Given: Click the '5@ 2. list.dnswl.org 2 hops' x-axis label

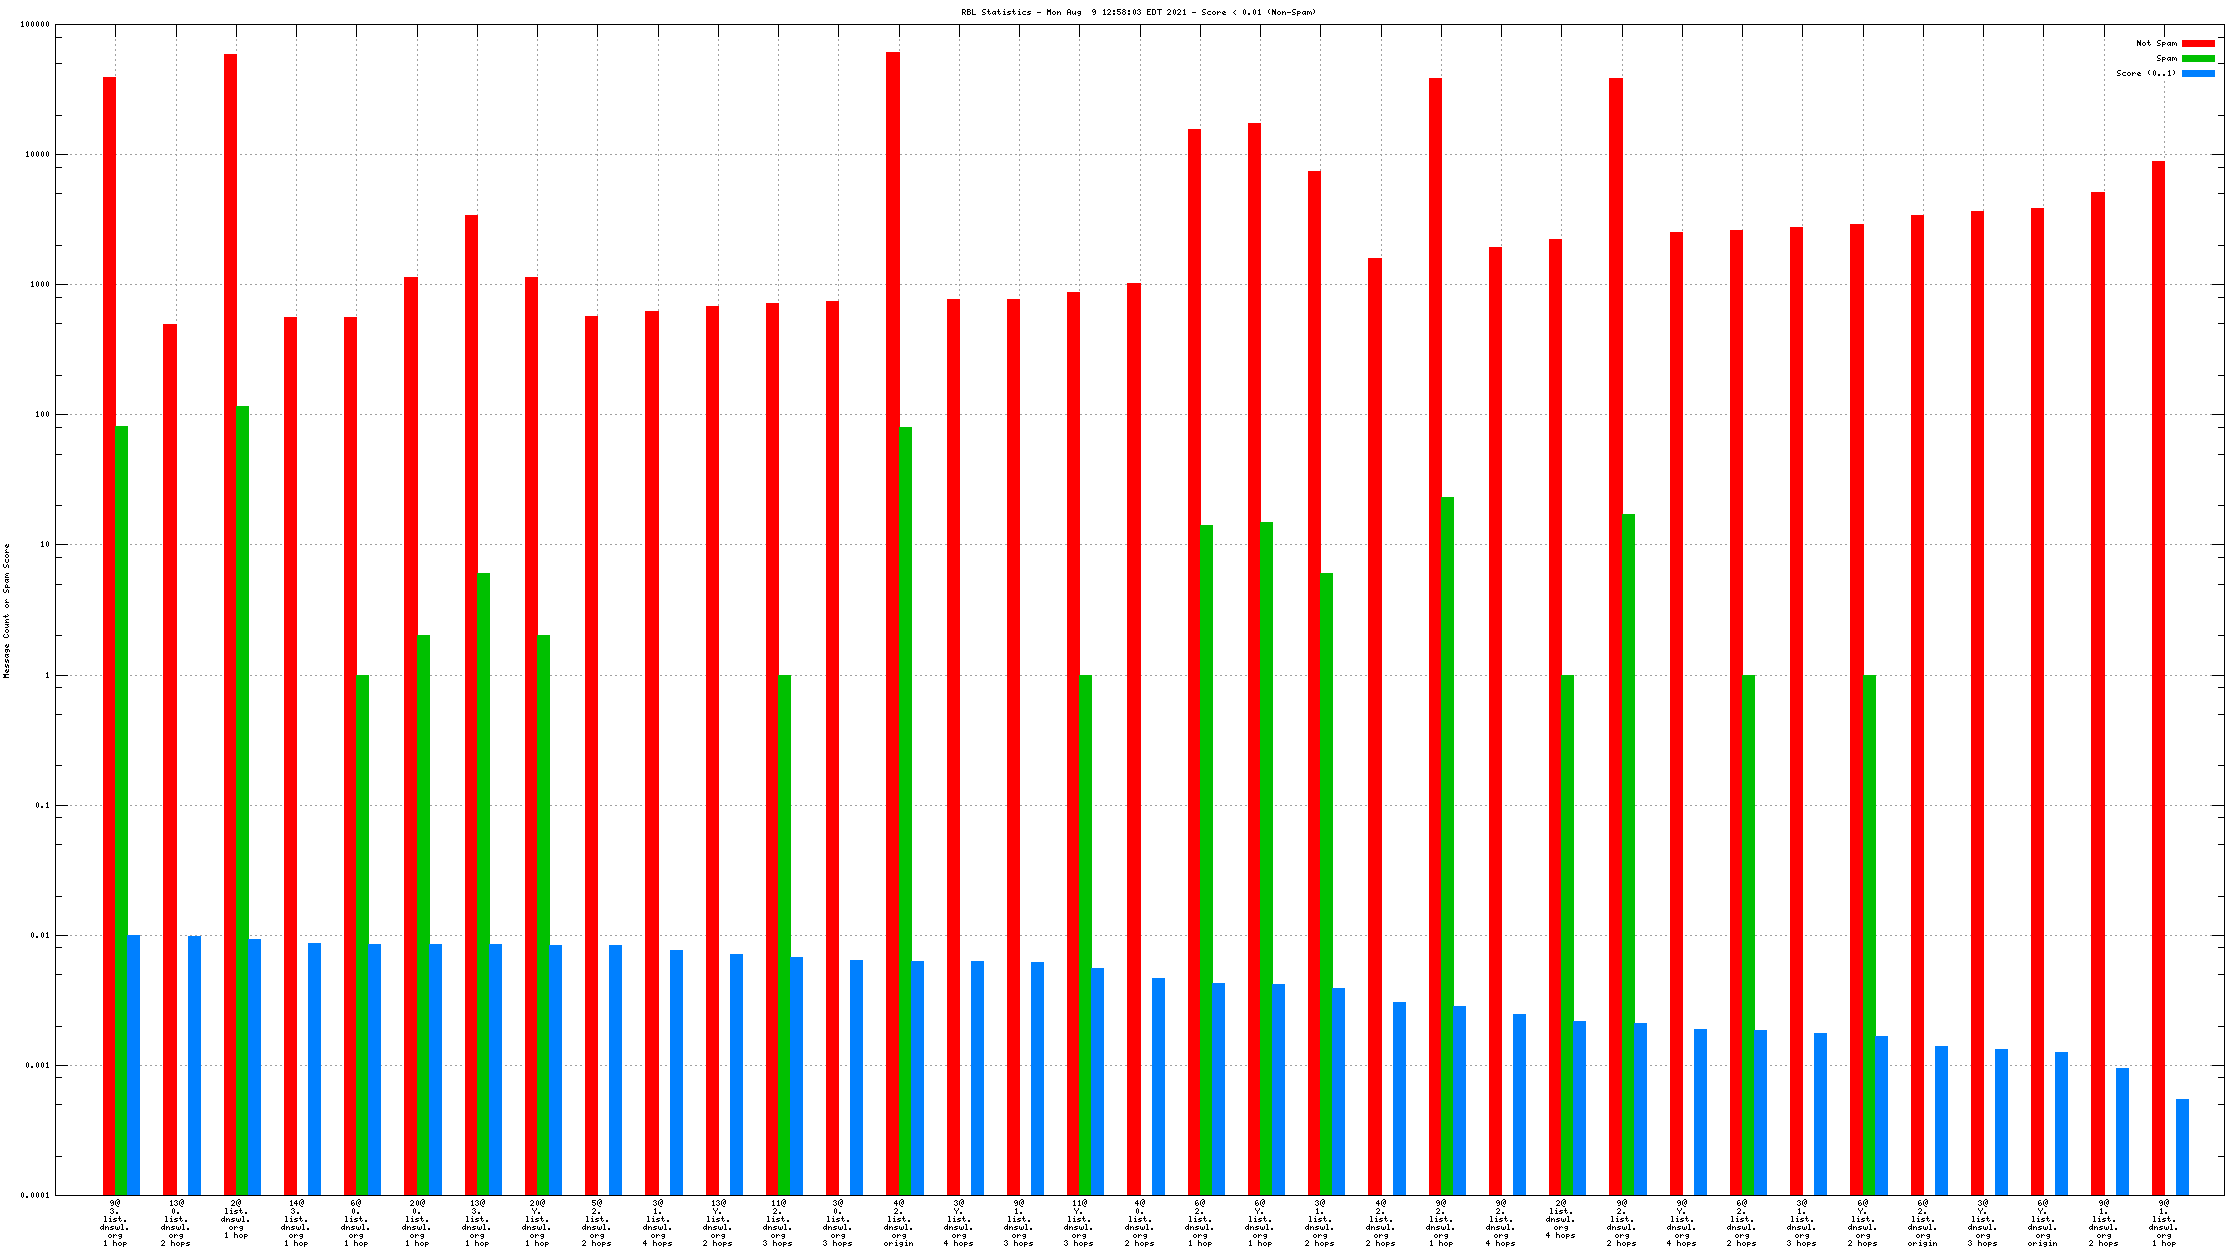Looking at the screenshot, I should tap(596, 1223).
